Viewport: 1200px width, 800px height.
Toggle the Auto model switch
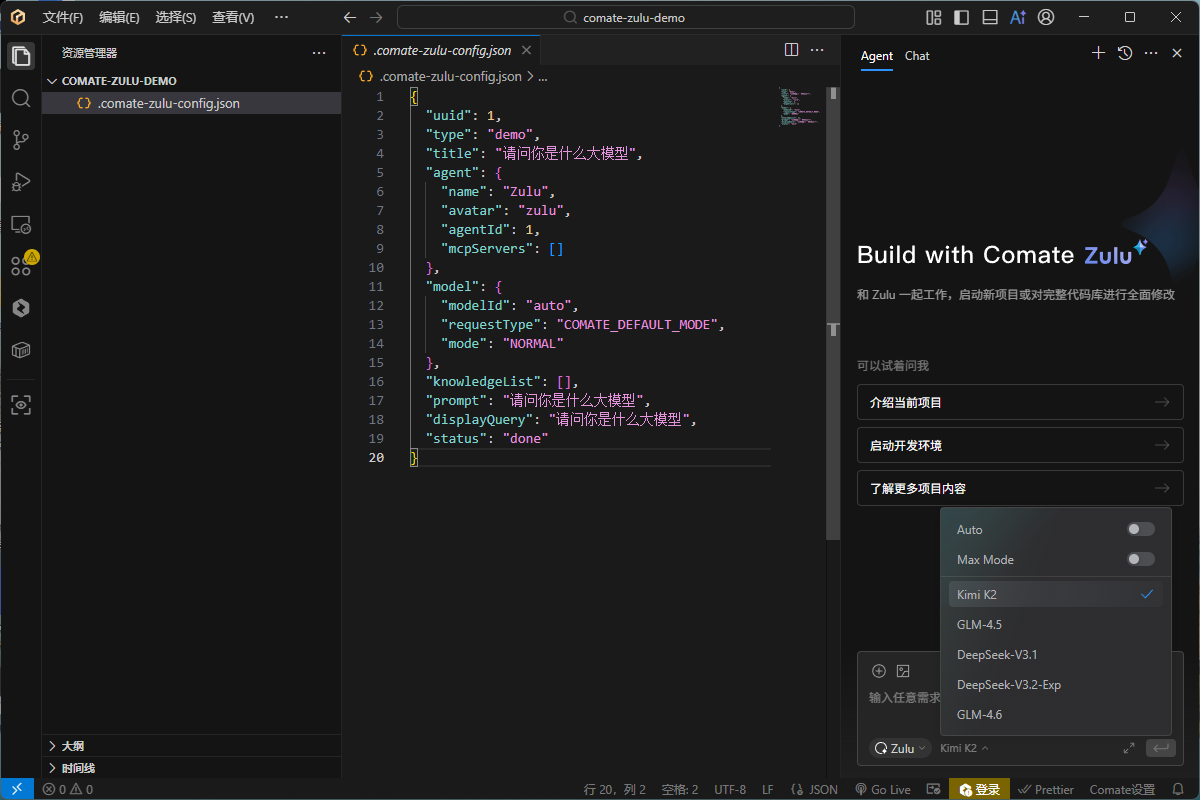pos(1141,529)
